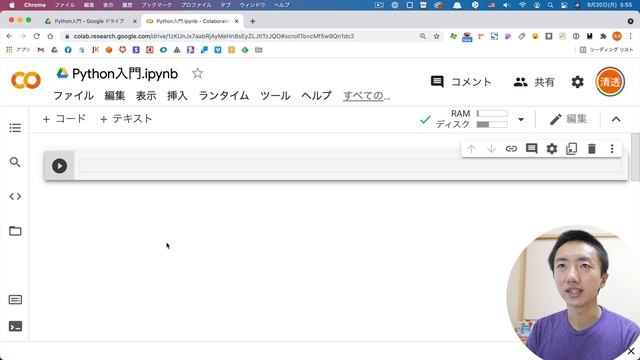Open コメント comments panel
The height and width of the screenshot is (360, 640).
click(461, 82)
